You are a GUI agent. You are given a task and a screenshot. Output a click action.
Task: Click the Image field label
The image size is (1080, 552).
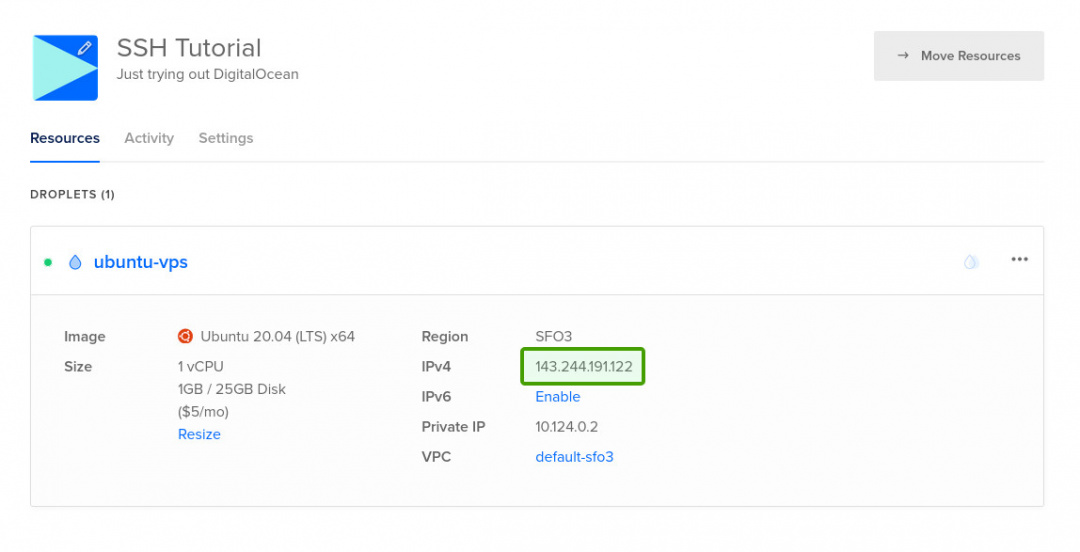coord(85,336)
